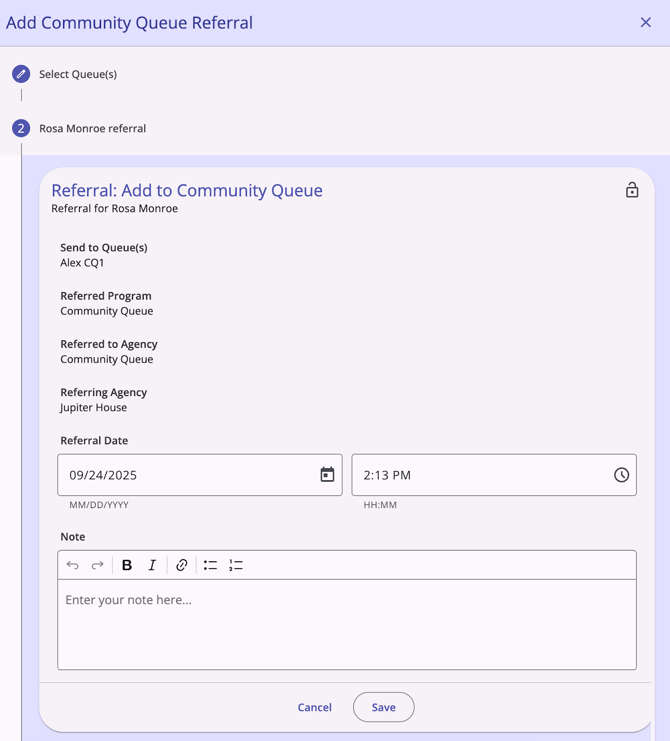Image resolution: width=670 pixels, height=741 pixels.
Task: Click the referral time field showing 2:13 PM
Action: pos(480,475)
